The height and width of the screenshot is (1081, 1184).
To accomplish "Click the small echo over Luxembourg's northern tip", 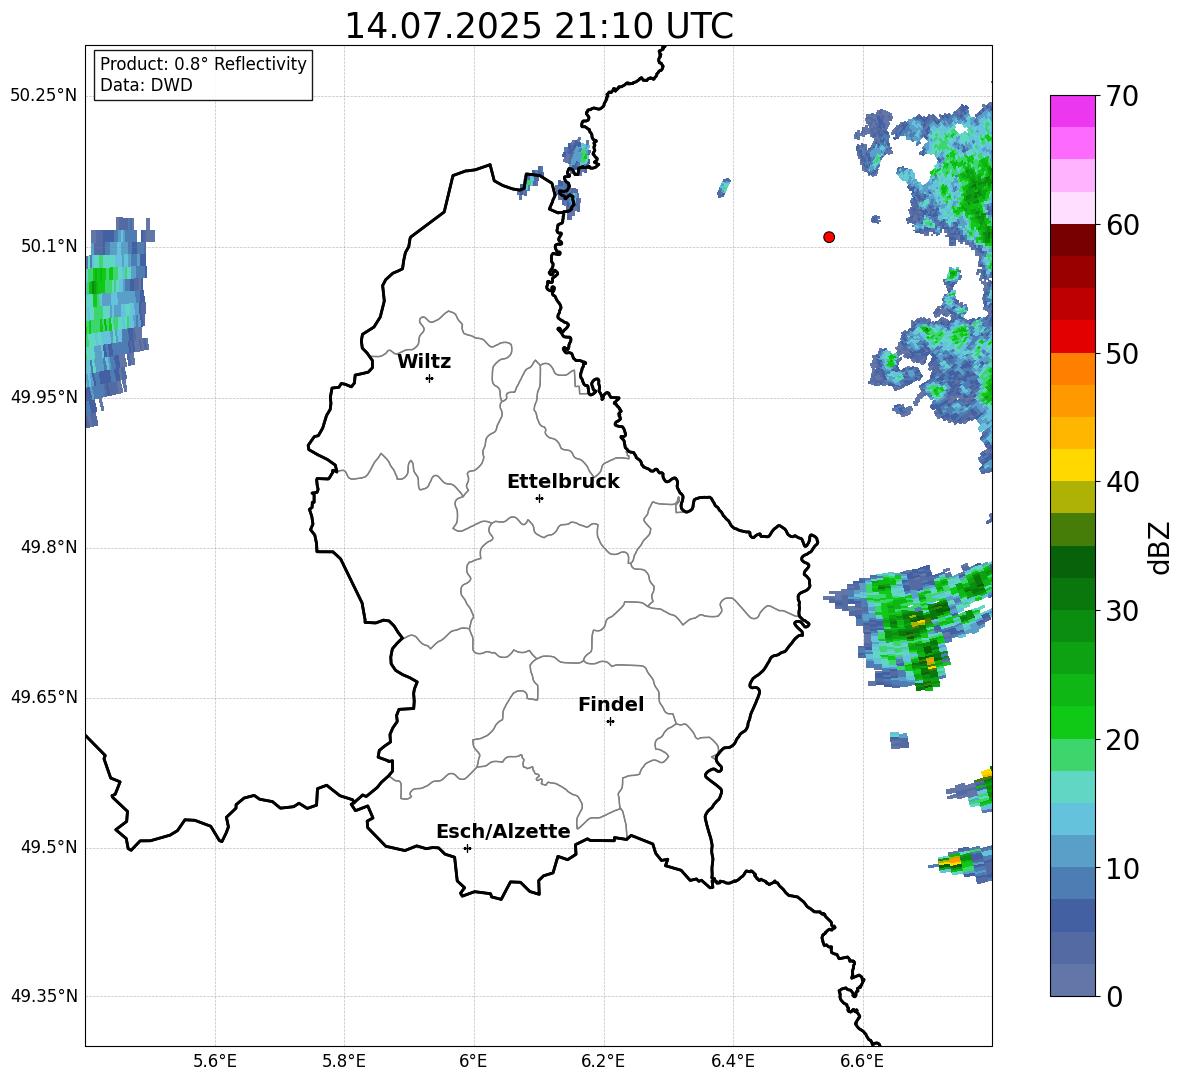I will (530, 181).
